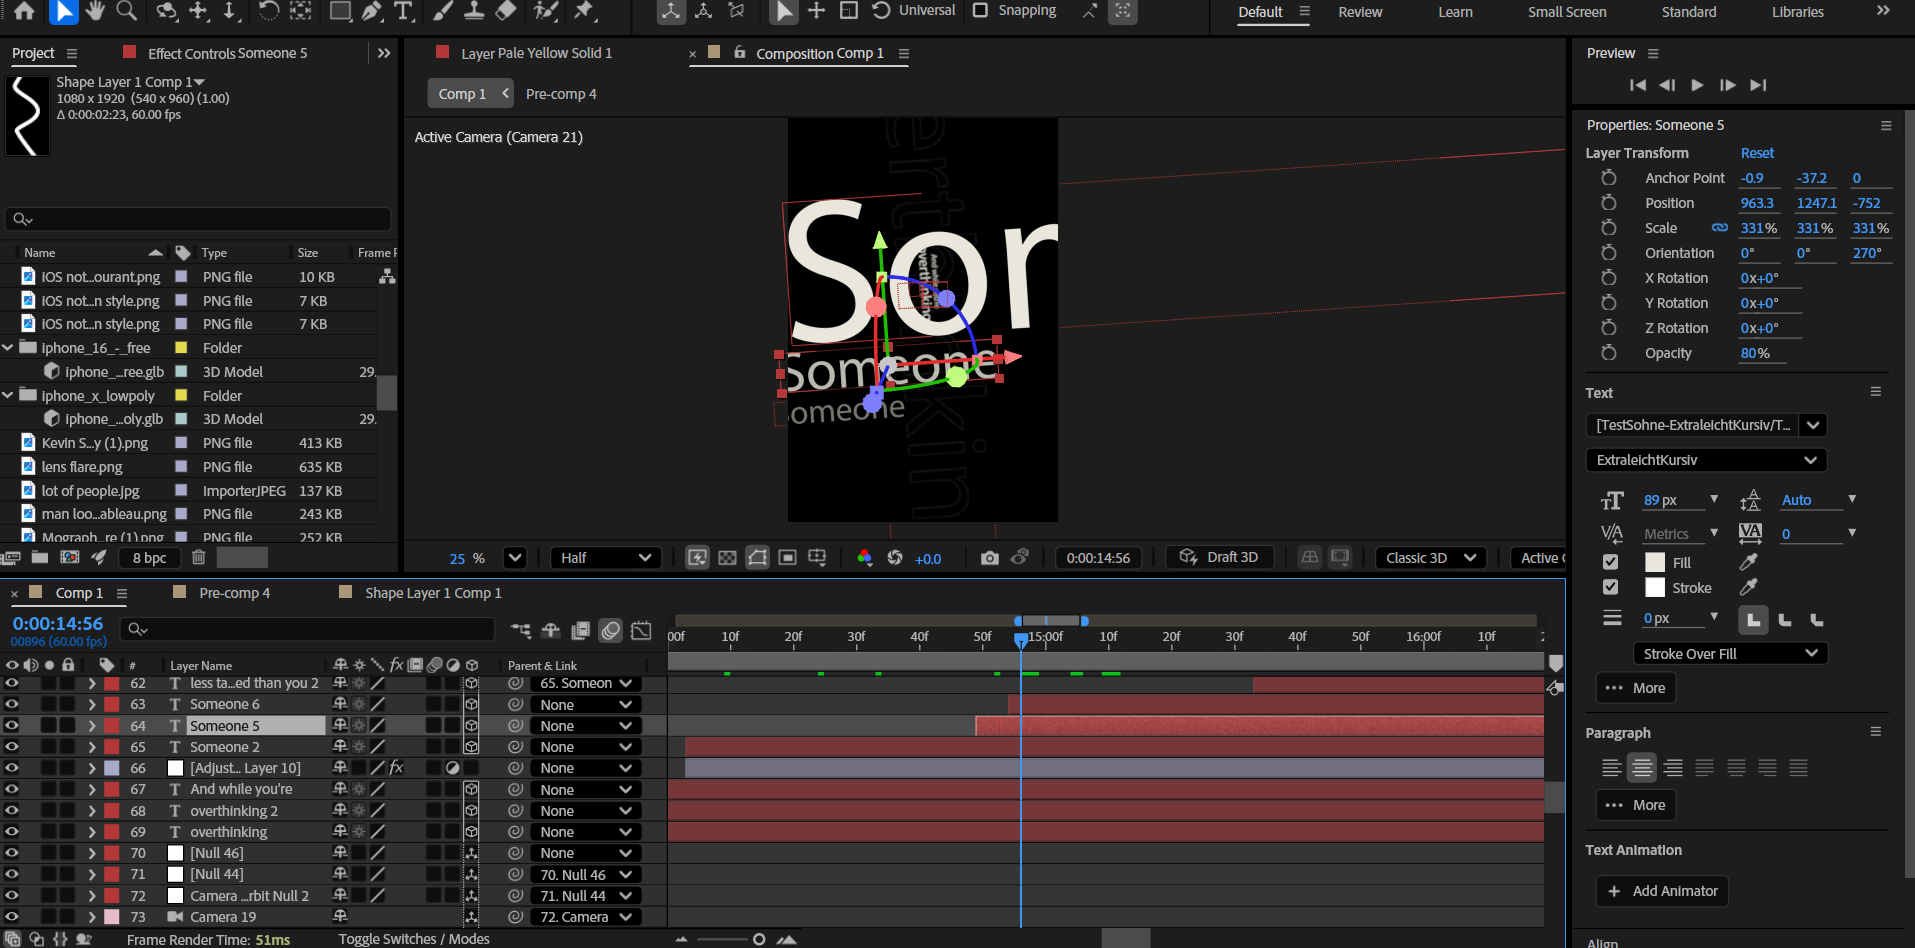Reset the Layer Transform properties
The image size is (1915, 948).
pyautogui.click(x=1757, y=153)
